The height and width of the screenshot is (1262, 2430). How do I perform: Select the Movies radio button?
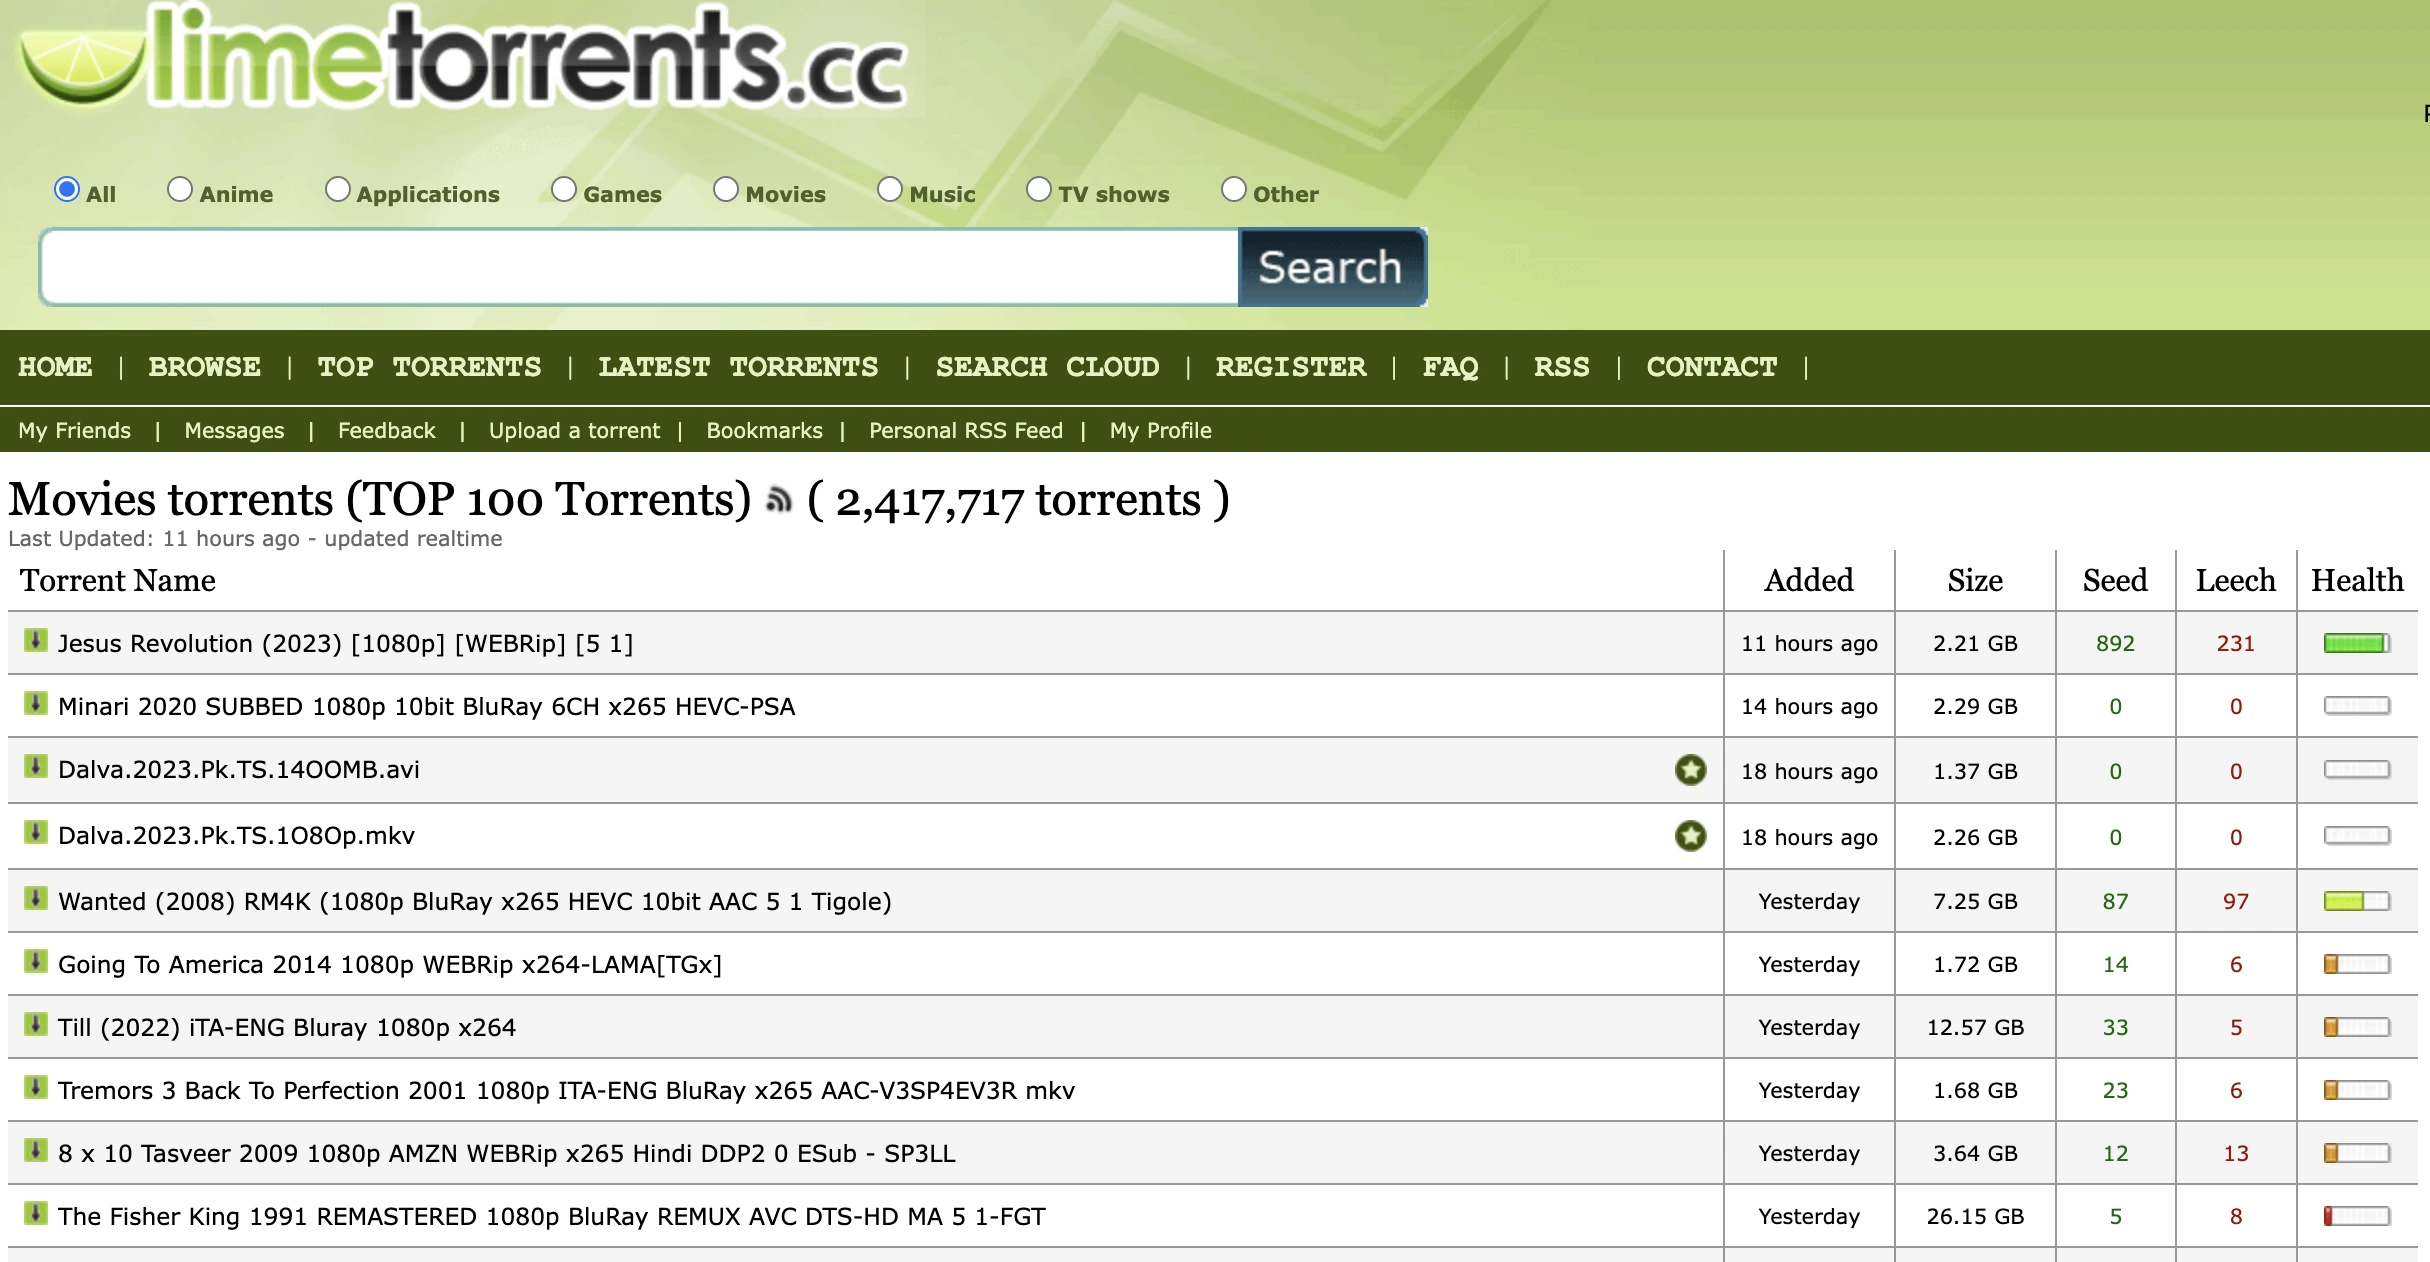(x=726, y=189)
